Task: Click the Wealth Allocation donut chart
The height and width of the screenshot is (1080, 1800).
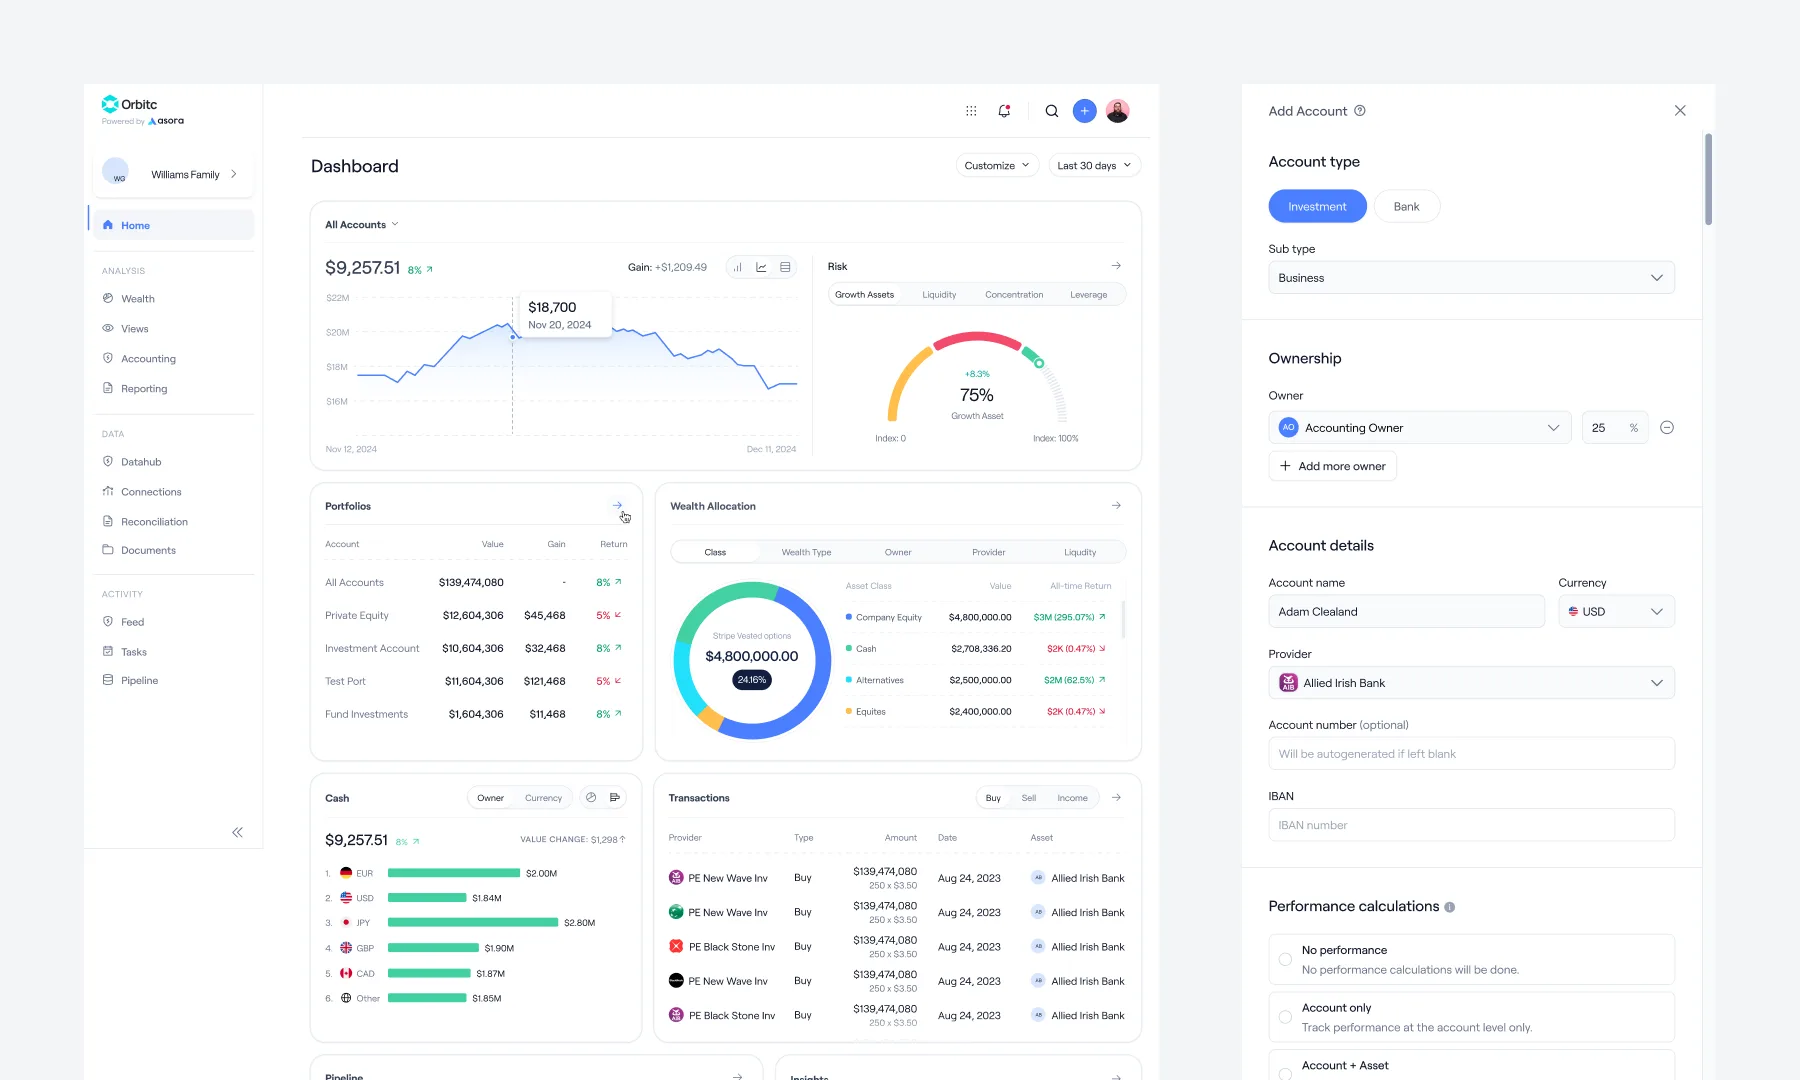Action: coord(752,660)
